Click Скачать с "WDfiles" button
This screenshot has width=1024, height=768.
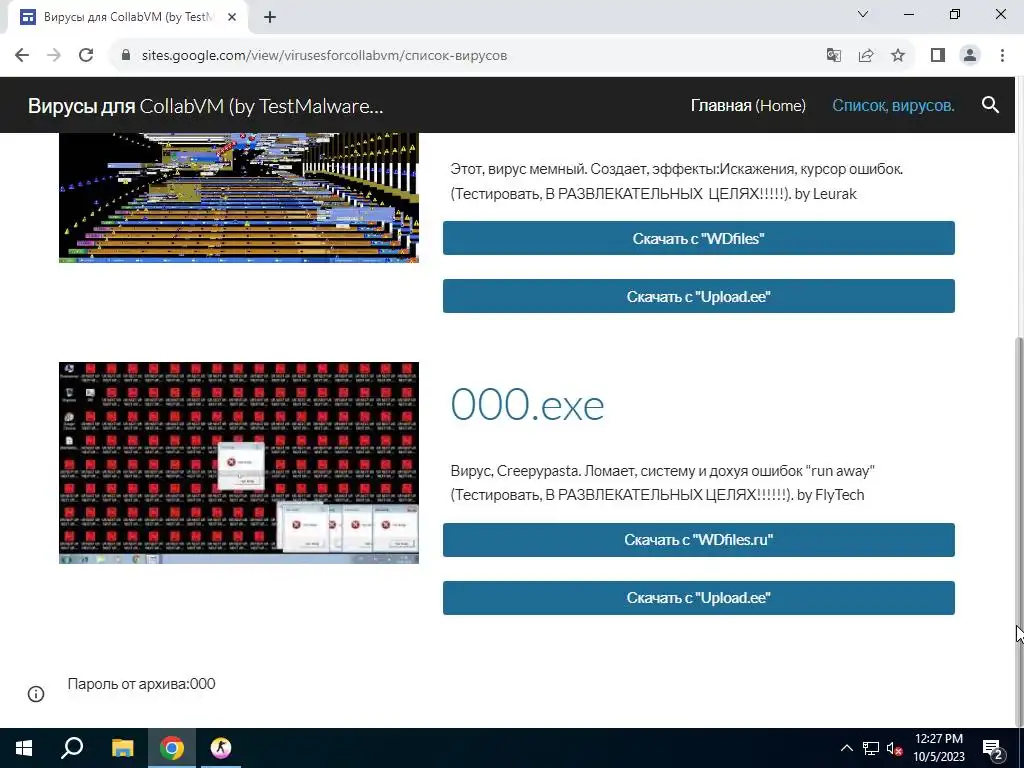(x=698, y=238)
